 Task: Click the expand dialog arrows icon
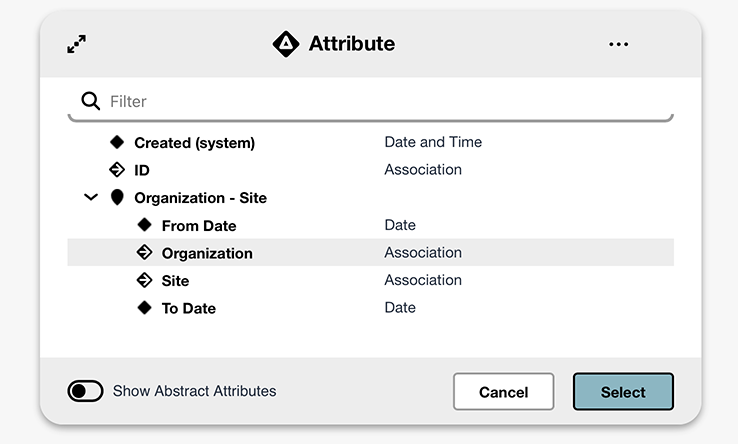[76, 44]
